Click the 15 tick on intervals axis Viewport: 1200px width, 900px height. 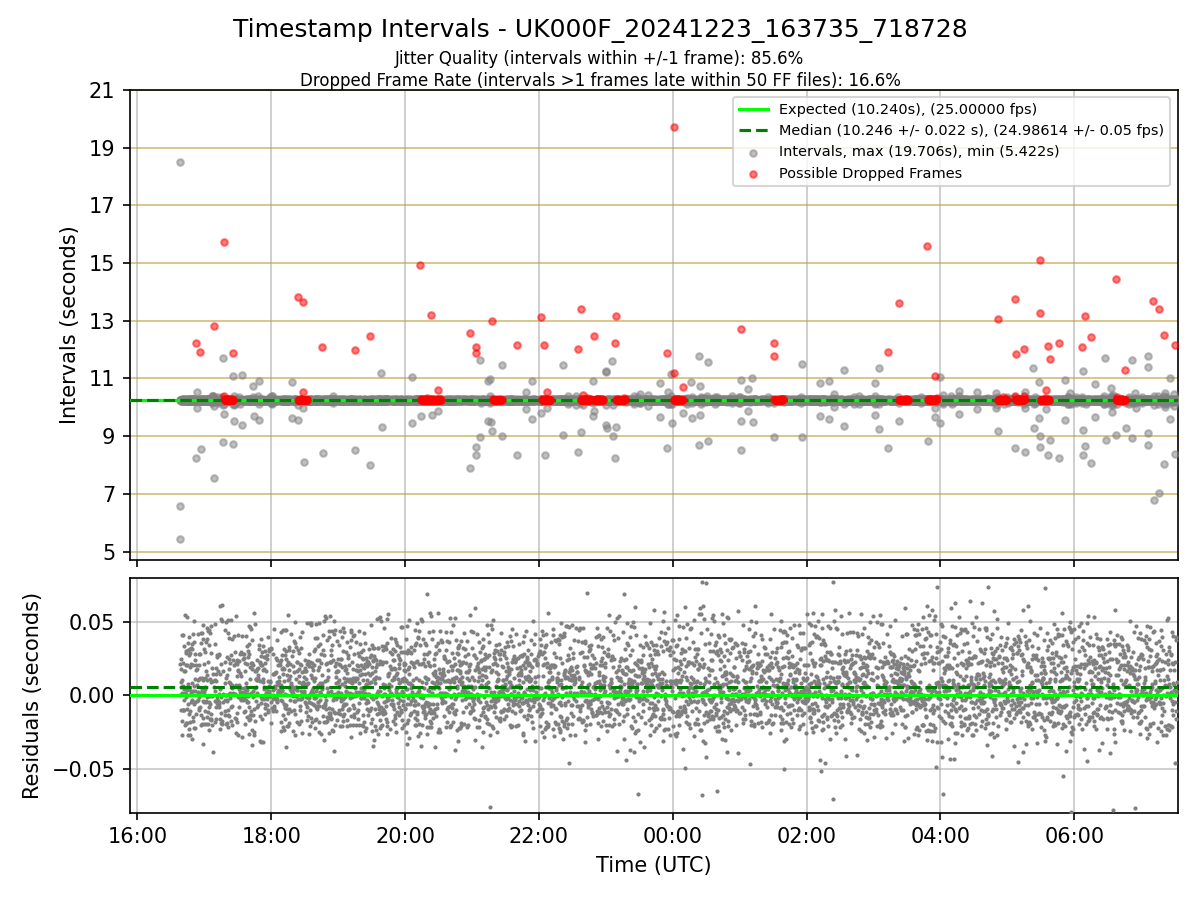(x=101, y=264)
